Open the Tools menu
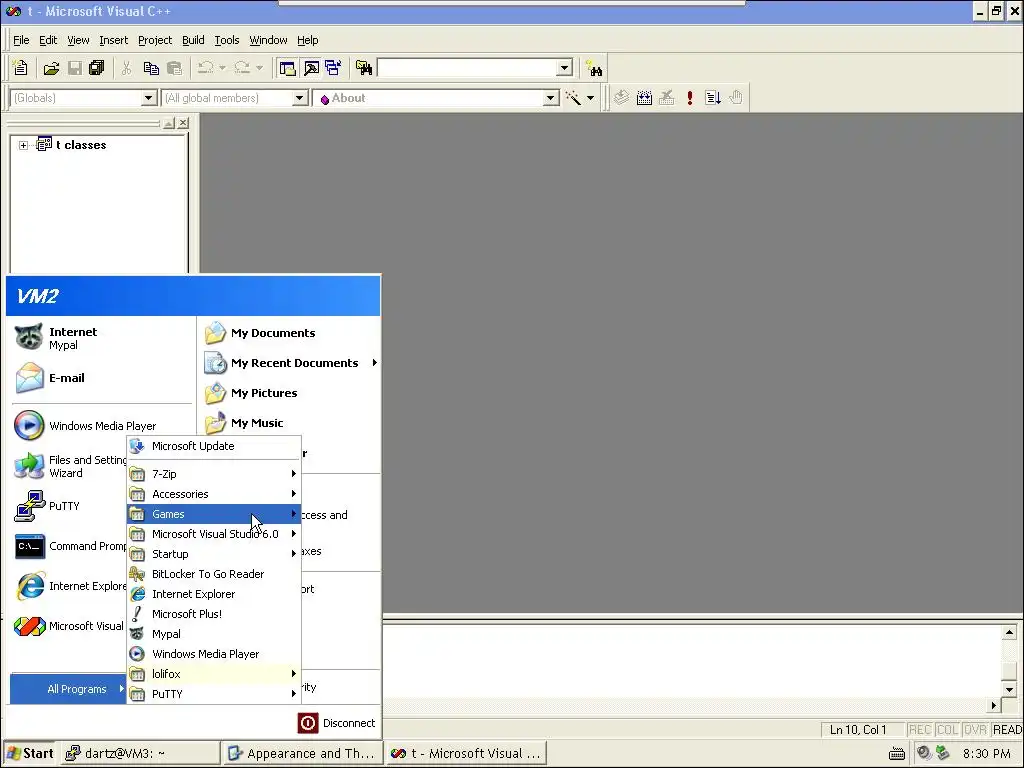Screen dimensions: 1024x768 coord(227,40)
